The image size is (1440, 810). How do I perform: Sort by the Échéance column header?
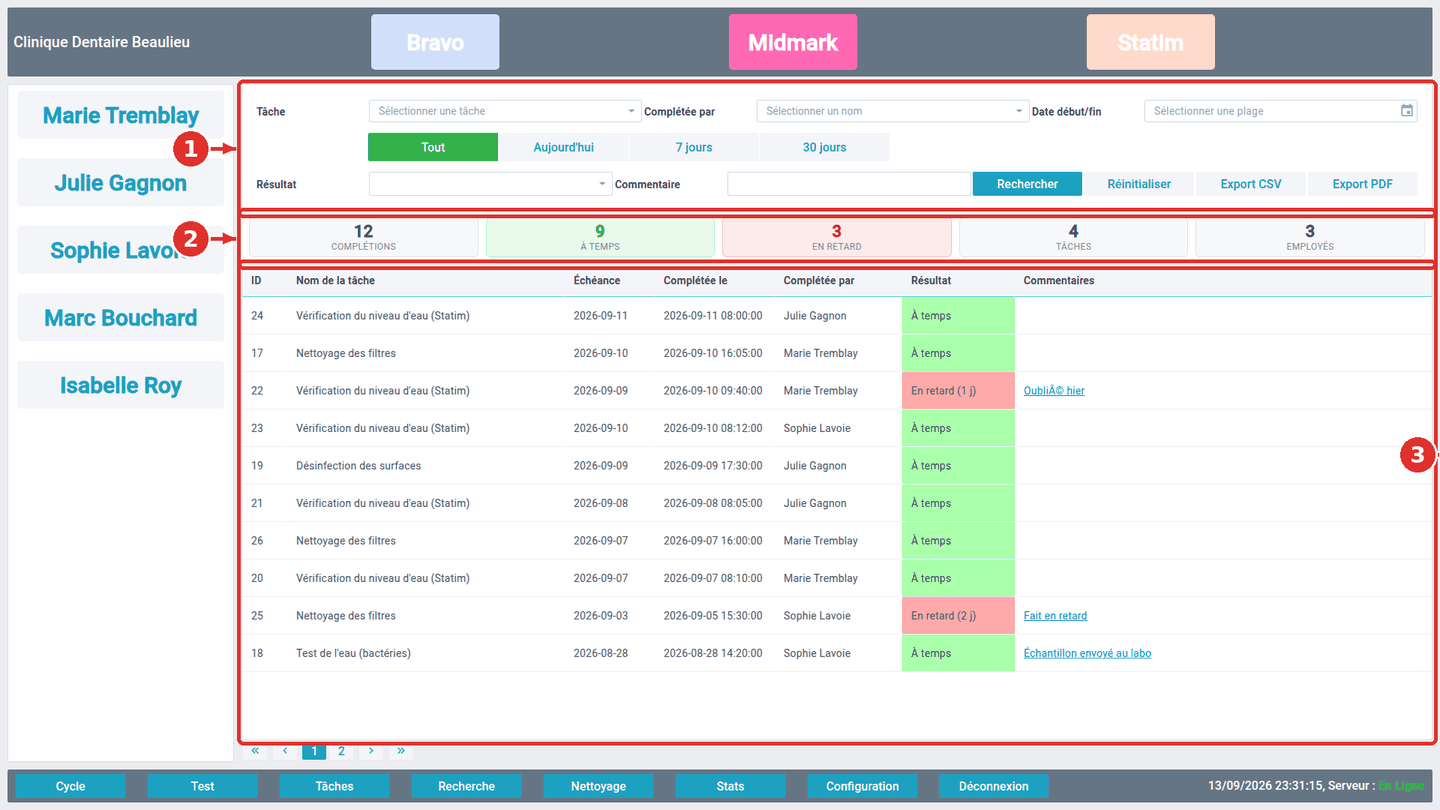pyautogui.click(x=597, y=281)
